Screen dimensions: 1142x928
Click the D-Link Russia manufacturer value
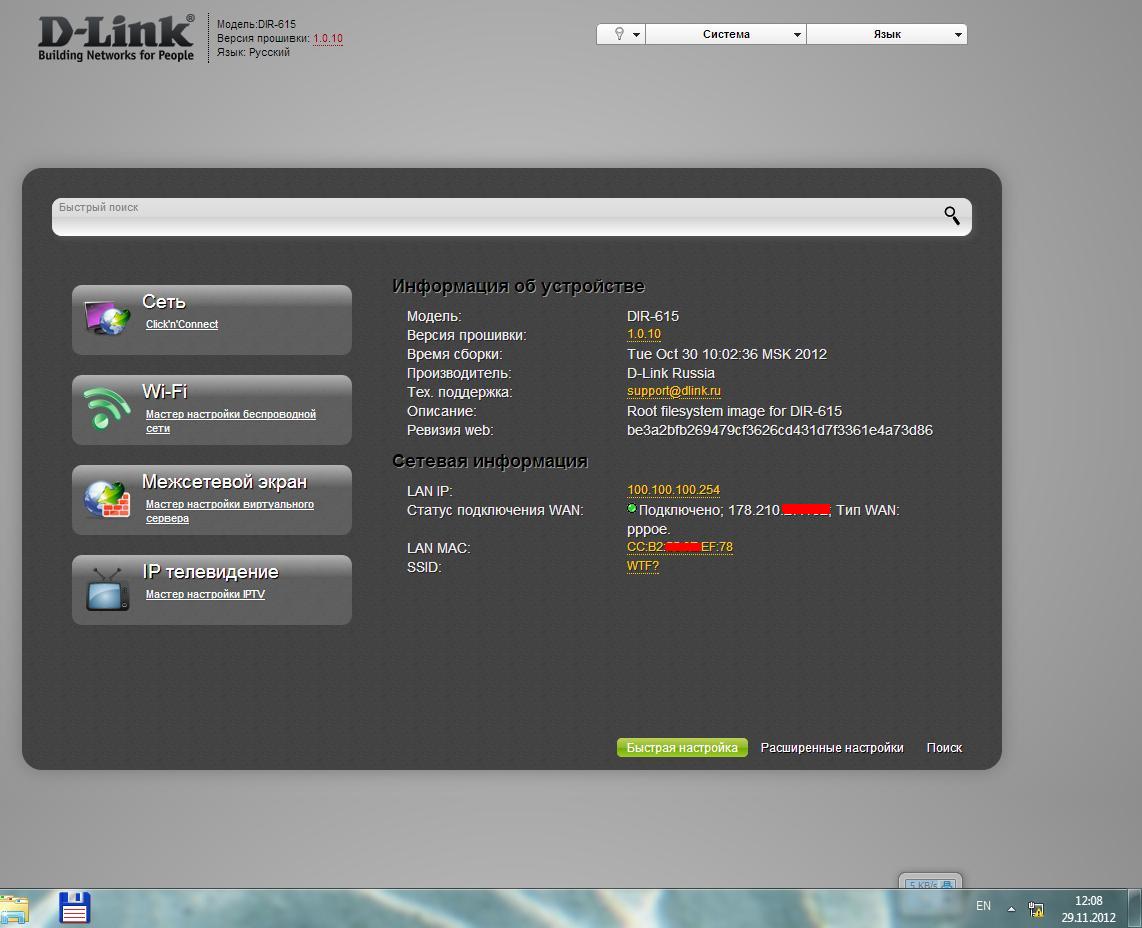click(x=671, y=373)
